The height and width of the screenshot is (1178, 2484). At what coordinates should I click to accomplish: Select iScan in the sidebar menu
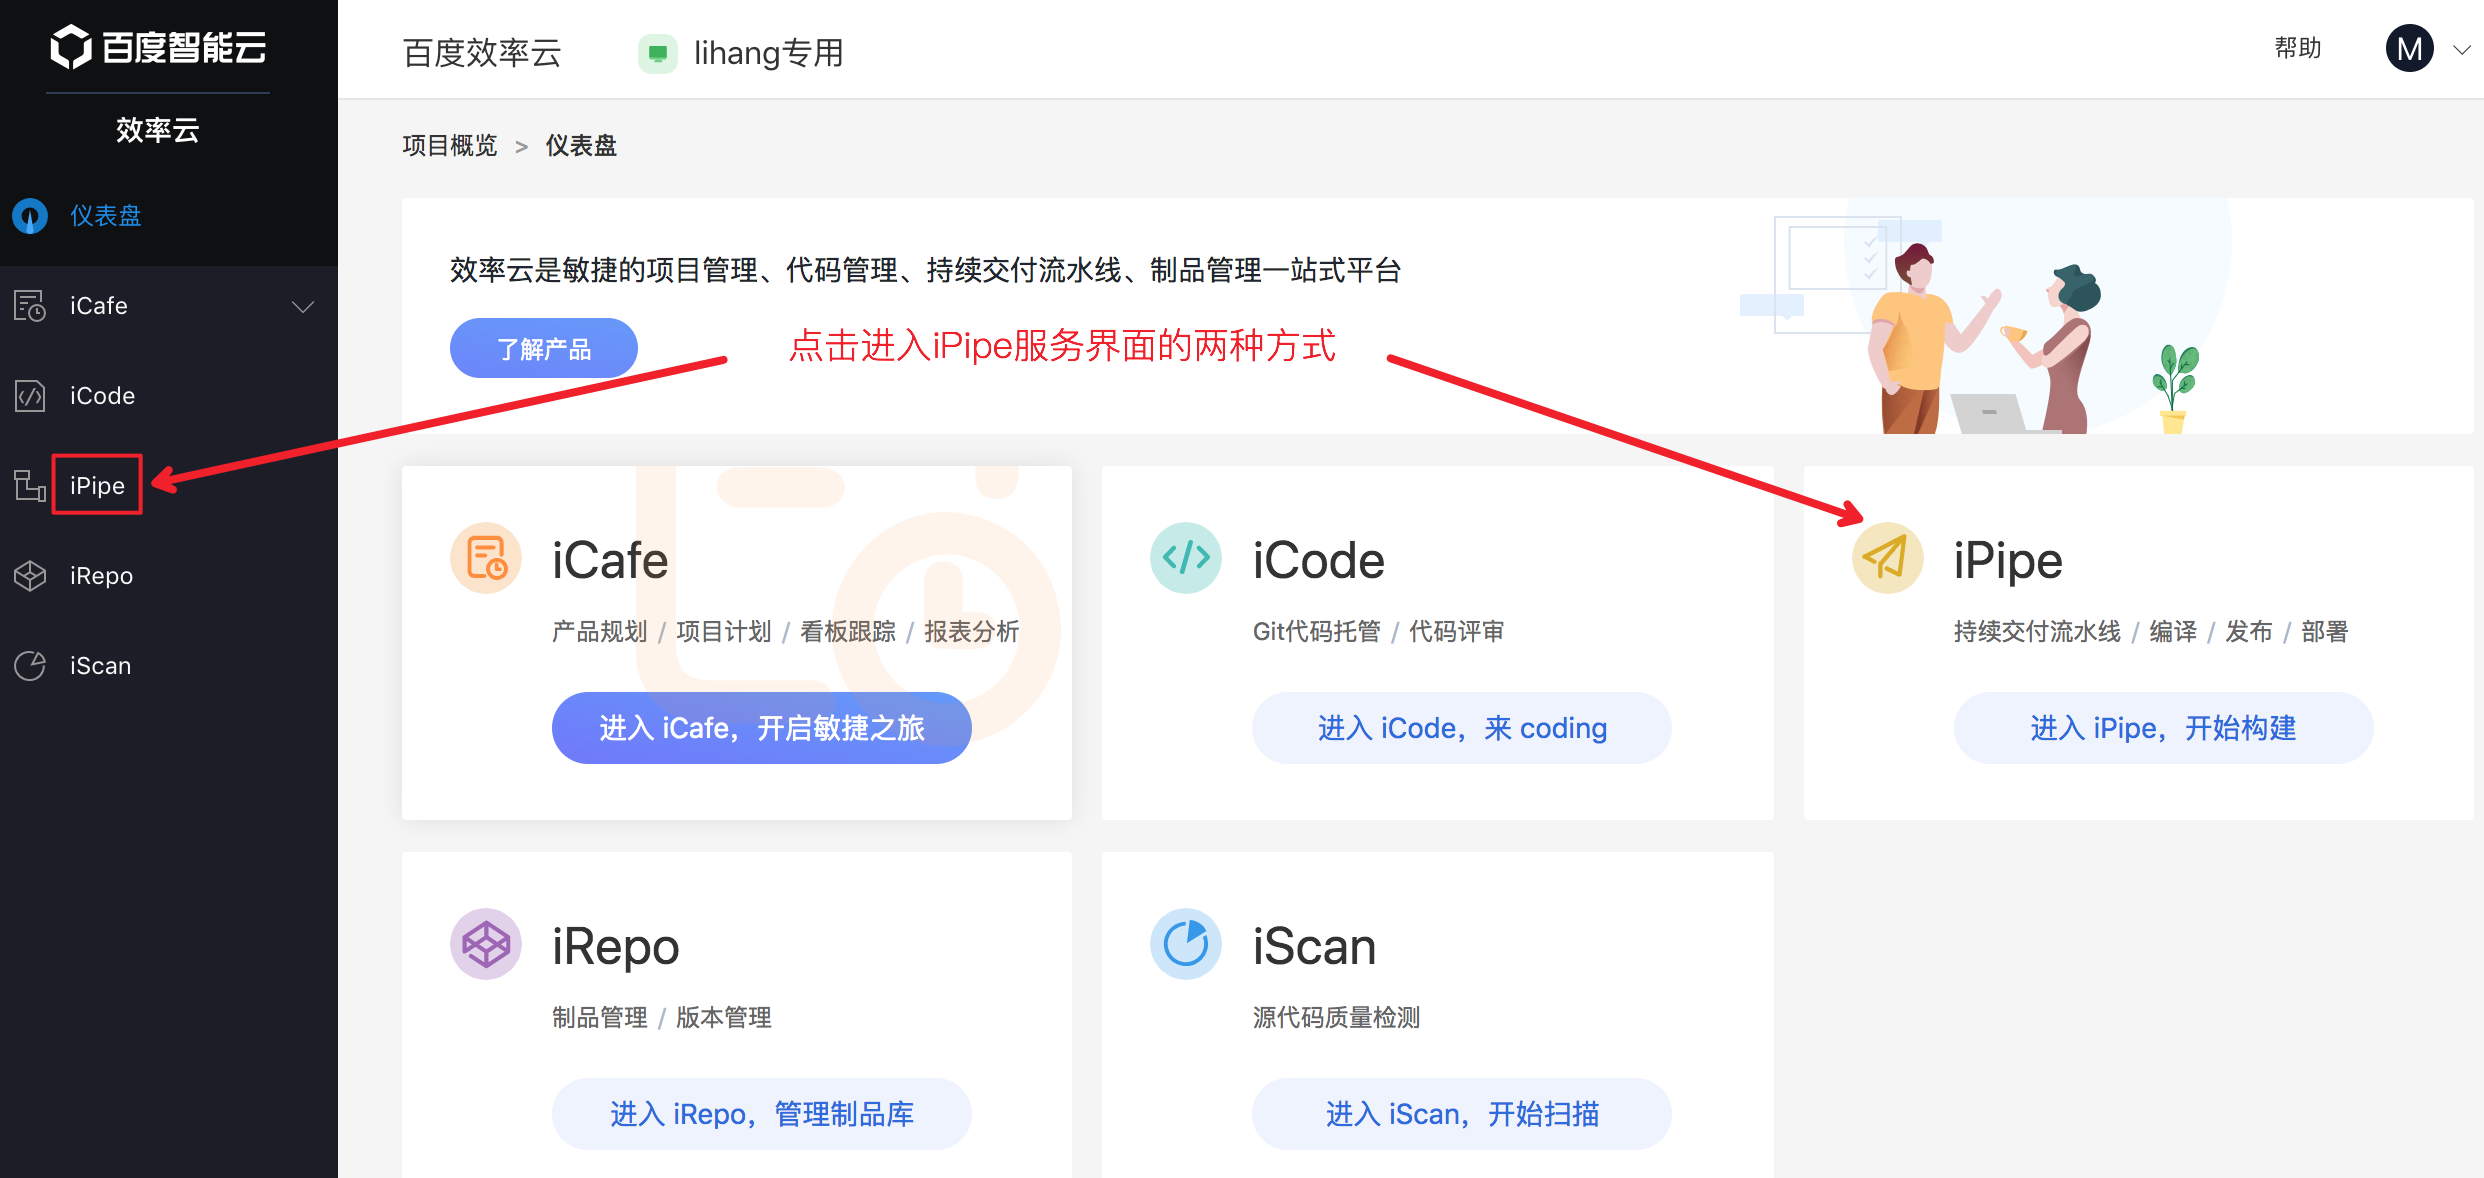pyautogui.click(x=100, y=666)
